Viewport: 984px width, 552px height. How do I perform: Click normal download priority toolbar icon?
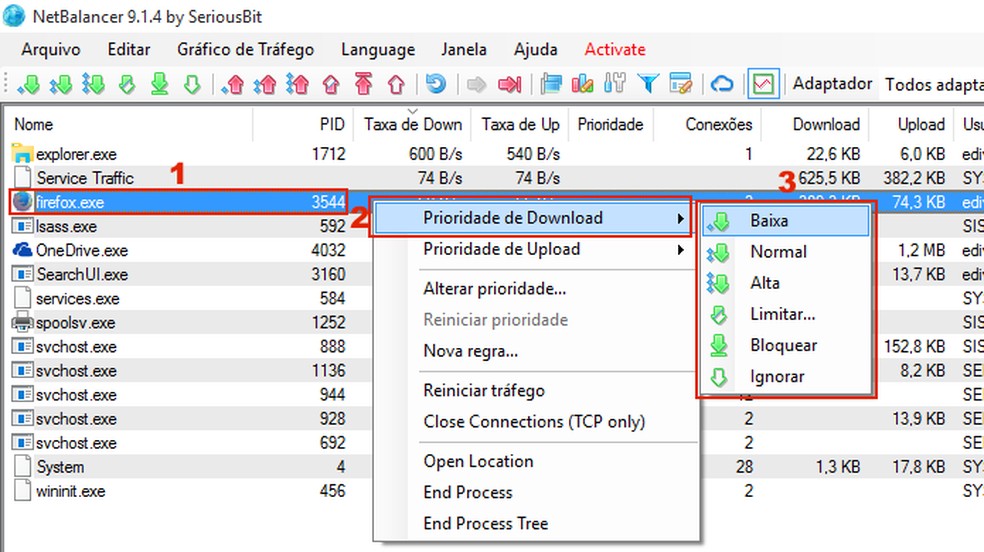click(62, 83)
